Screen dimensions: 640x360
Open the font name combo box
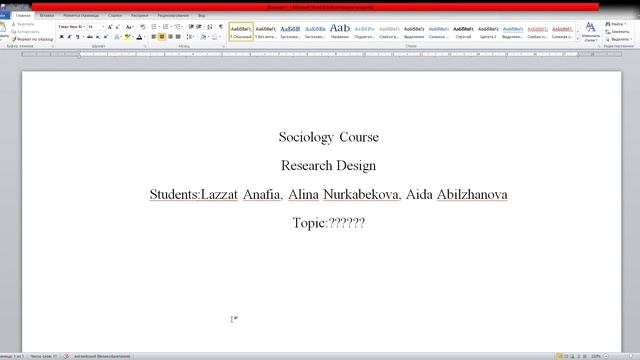click(x=71, y=27)
